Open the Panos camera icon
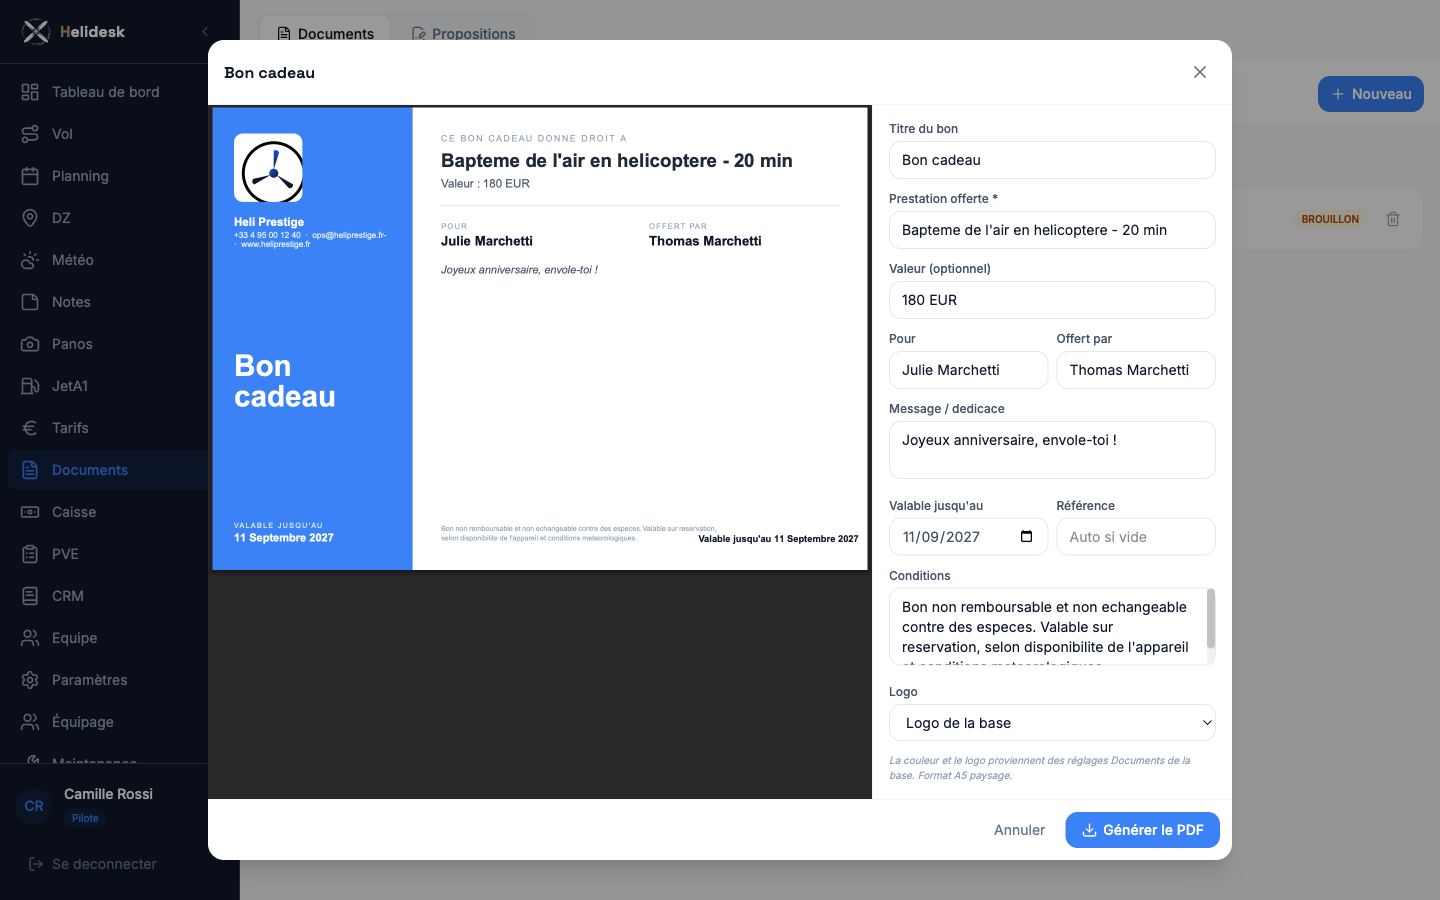 30,344
